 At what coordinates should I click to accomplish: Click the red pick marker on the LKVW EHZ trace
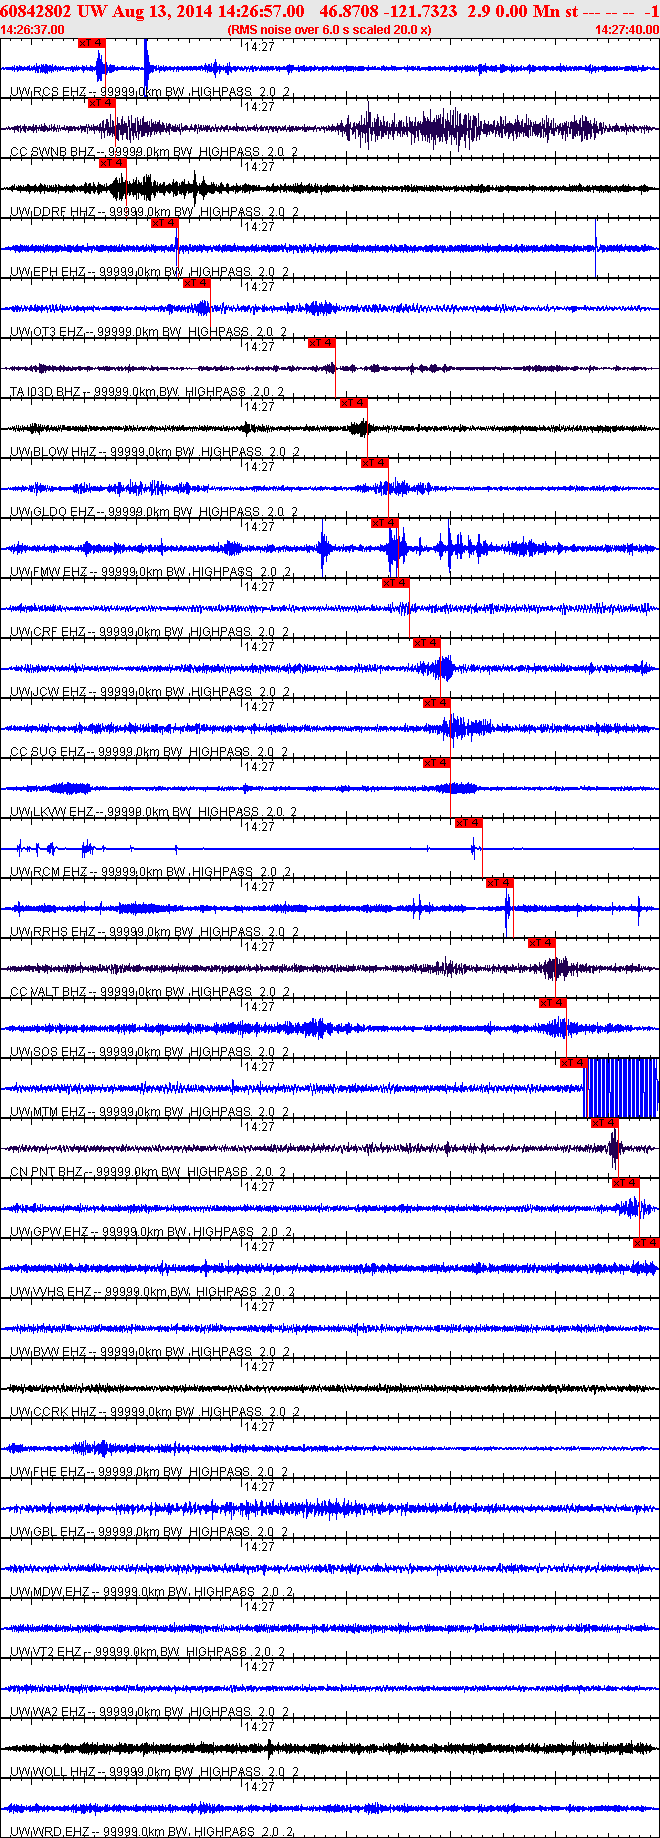coord(437,763)
